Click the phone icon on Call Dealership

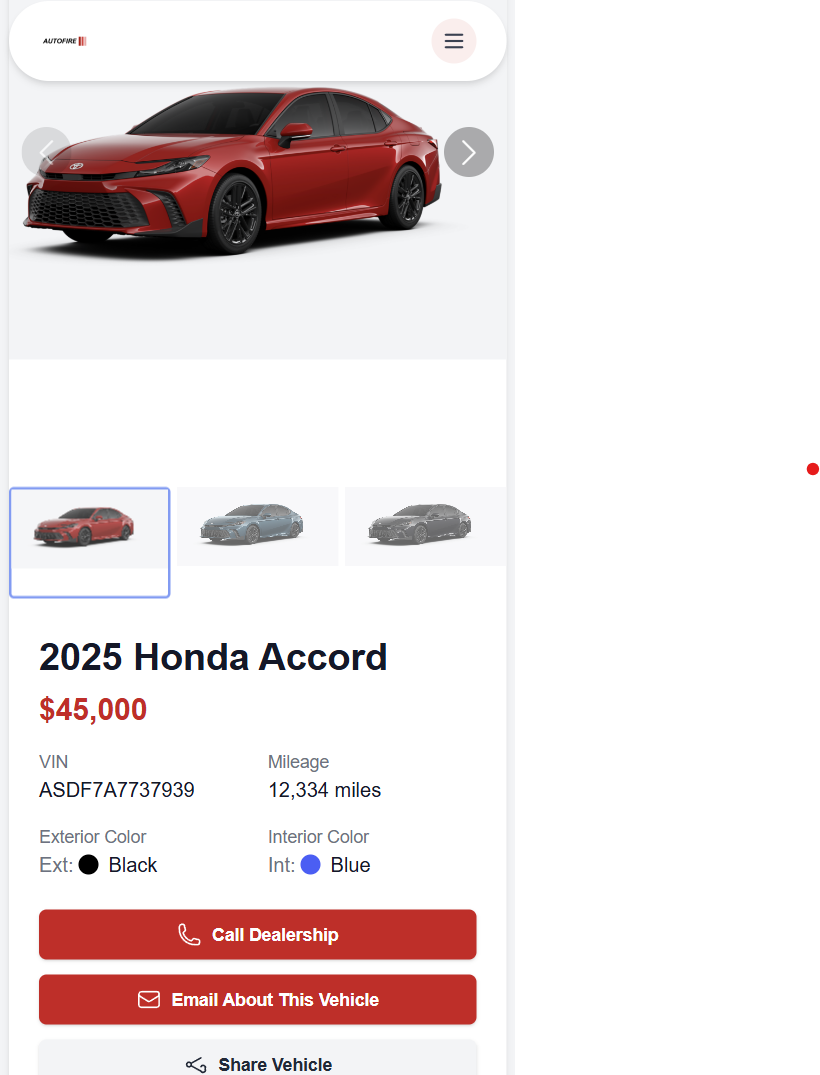coord(189,934)
